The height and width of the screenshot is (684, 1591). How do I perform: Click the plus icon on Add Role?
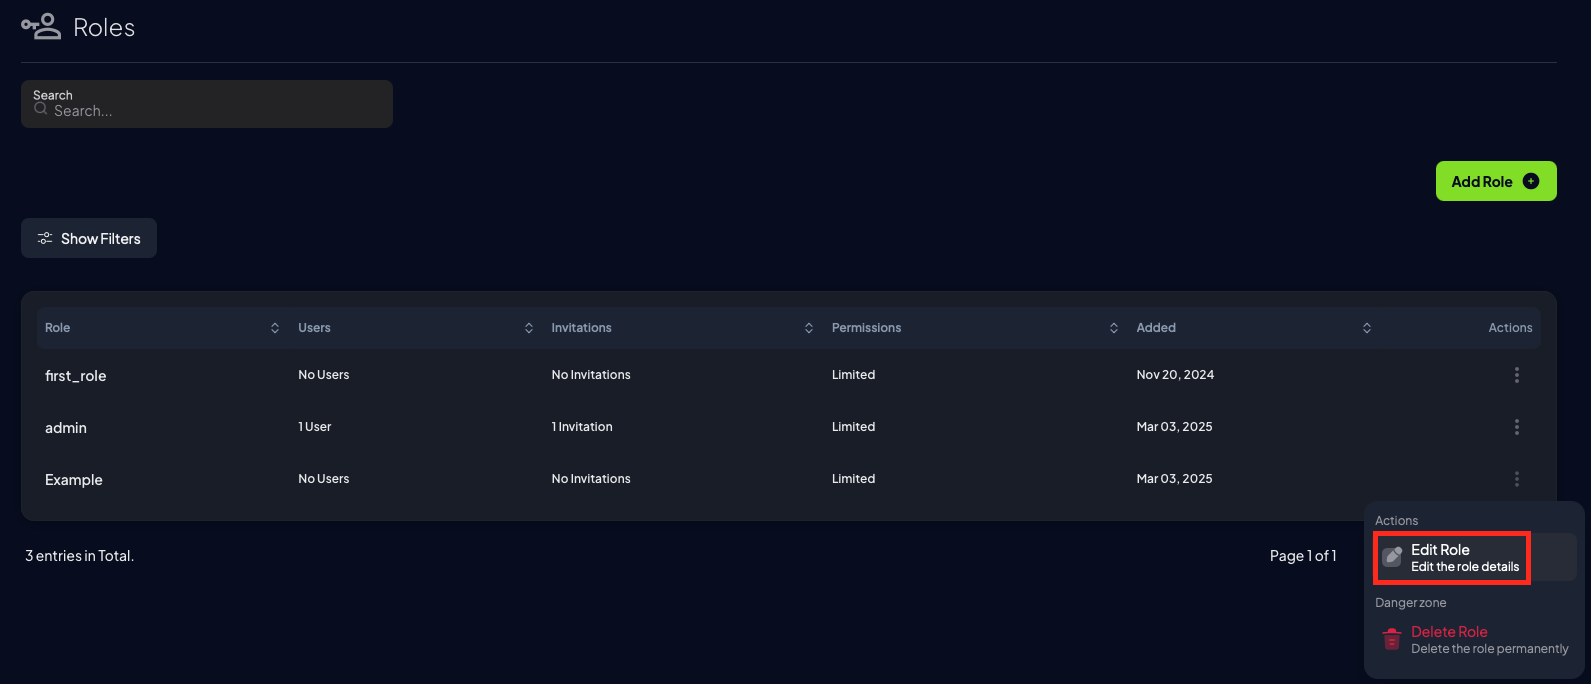tap(1530, 181)
